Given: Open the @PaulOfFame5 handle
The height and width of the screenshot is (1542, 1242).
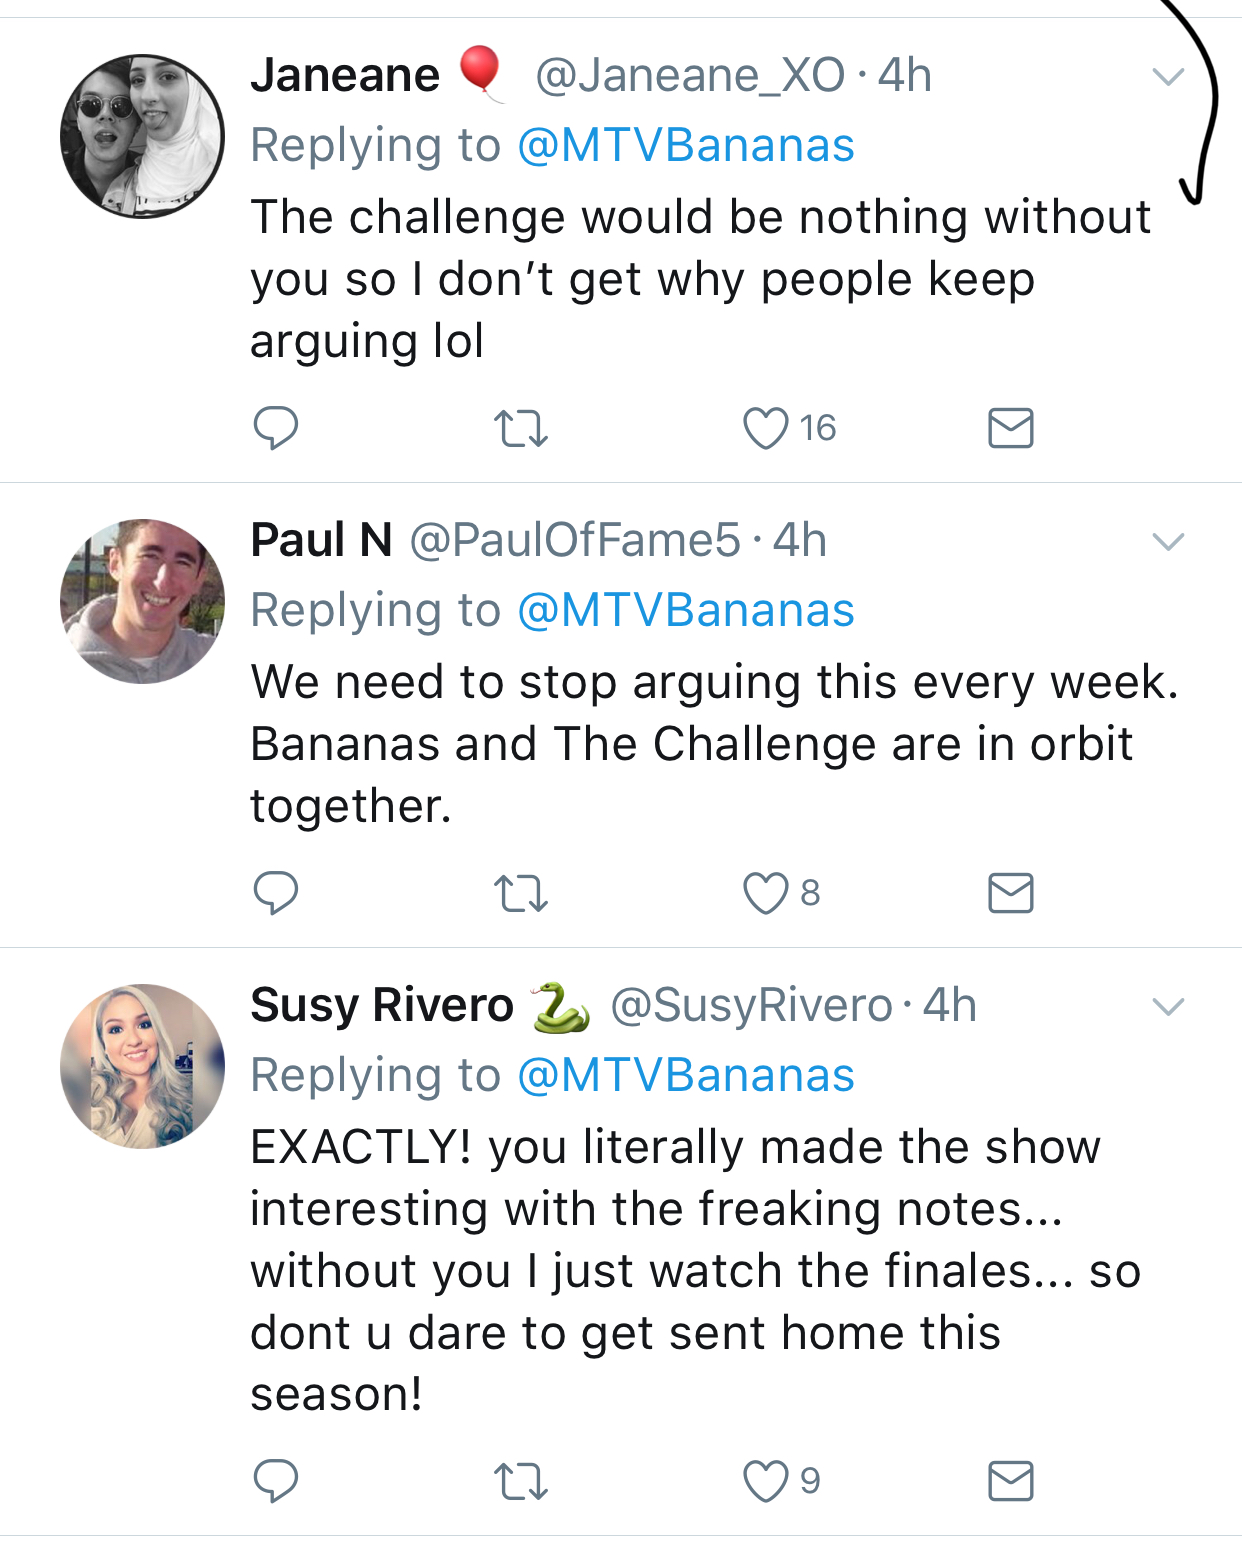Looking at the screenshot, I should 575,541.
